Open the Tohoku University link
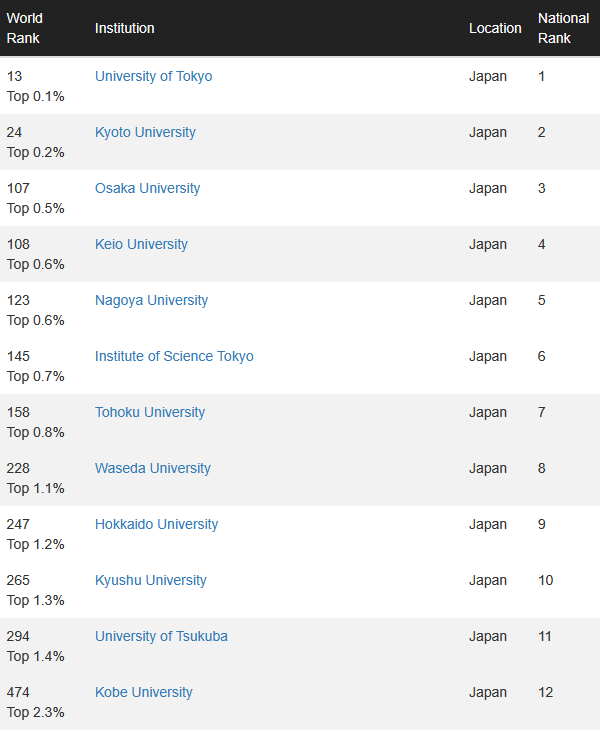Image resolution: width=600 pixels, height=732 pixels. [x=150, y=412]
